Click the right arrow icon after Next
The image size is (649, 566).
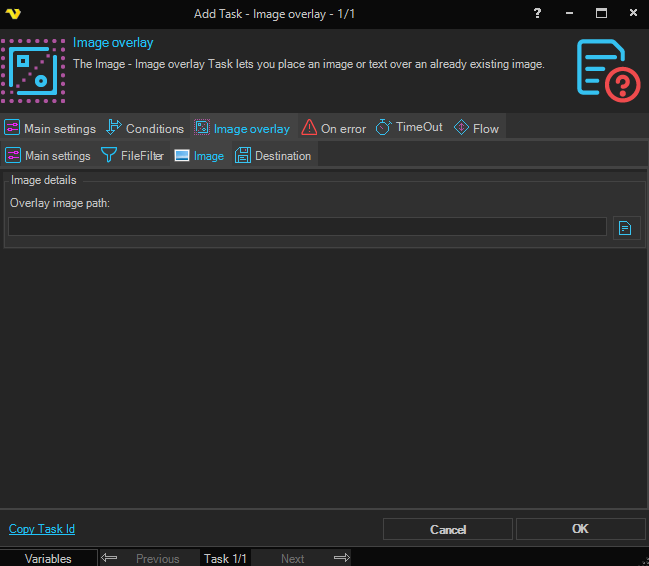coord(341,558)
